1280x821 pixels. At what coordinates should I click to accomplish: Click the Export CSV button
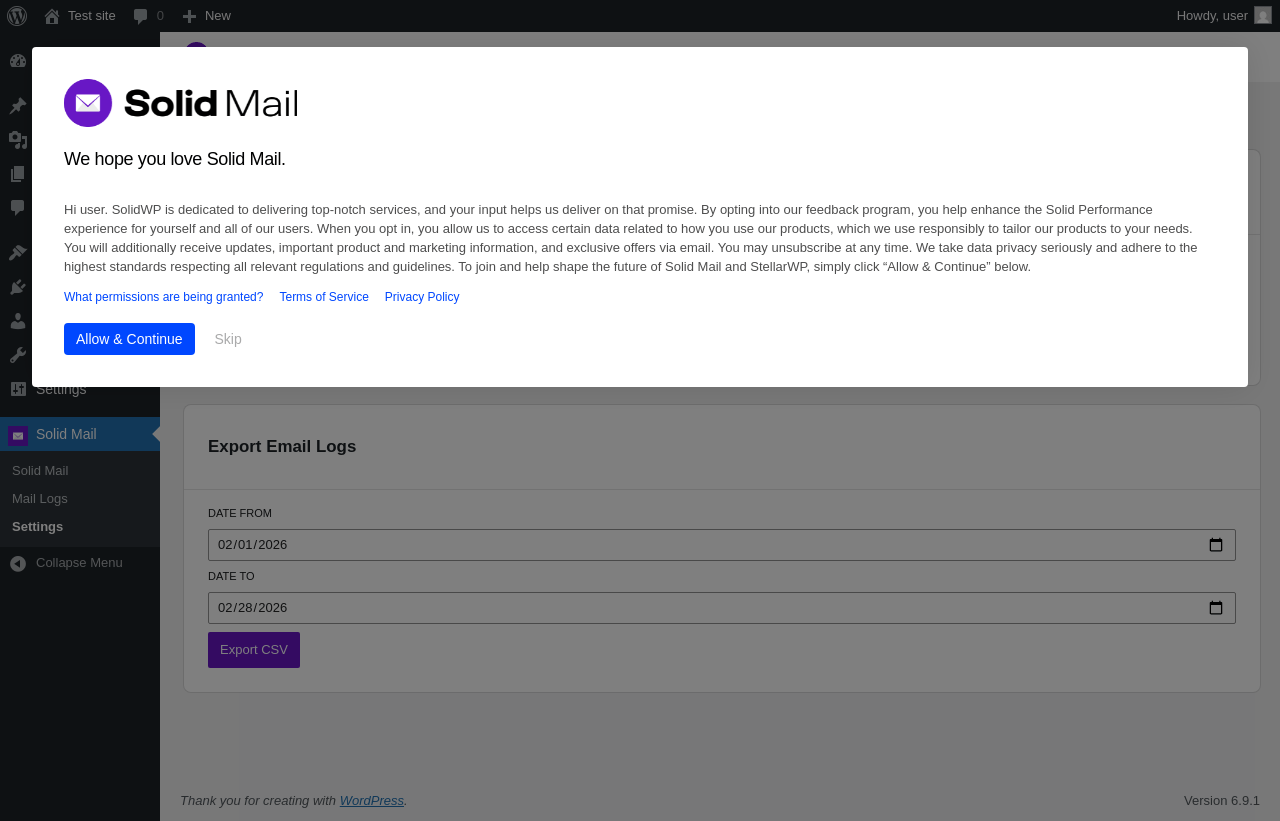254,650
